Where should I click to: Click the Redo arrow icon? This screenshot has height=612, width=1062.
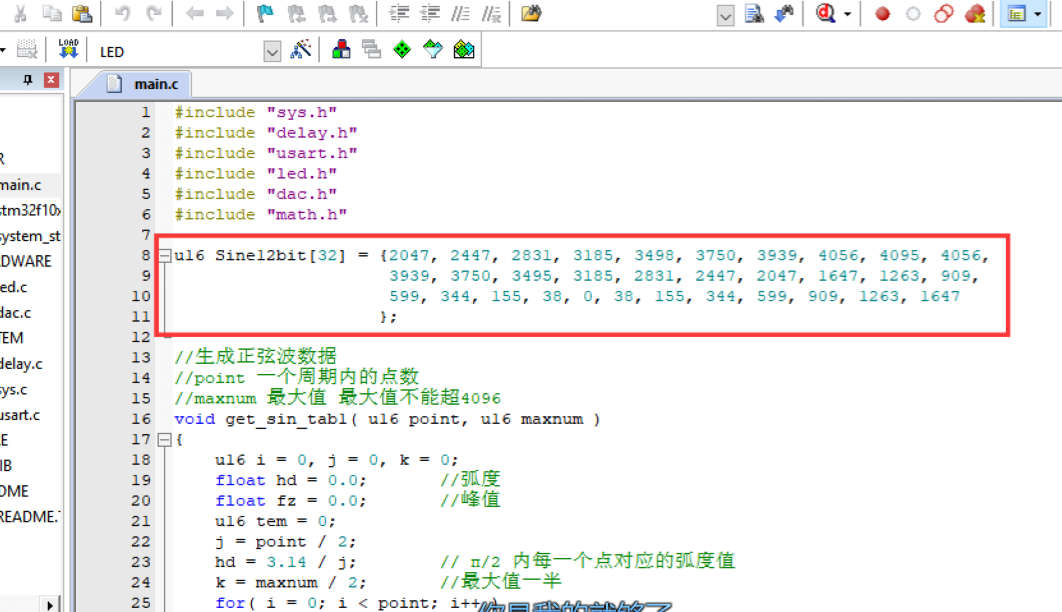[x=154, y=14]
